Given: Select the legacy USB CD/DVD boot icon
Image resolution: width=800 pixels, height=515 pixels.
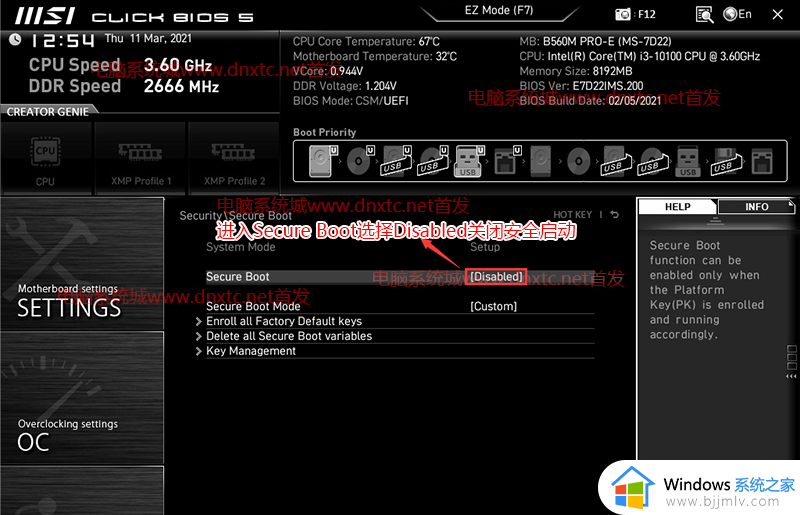Looking at the screenshot, I should point(653,161).
